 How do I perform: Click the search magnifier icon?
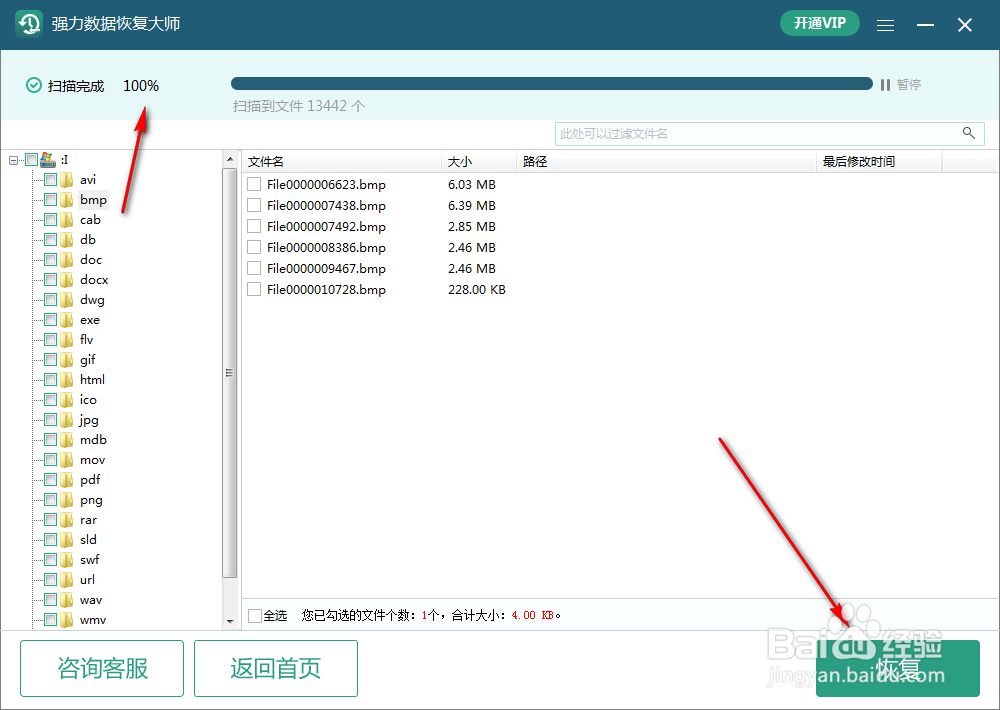click(968, 133)
